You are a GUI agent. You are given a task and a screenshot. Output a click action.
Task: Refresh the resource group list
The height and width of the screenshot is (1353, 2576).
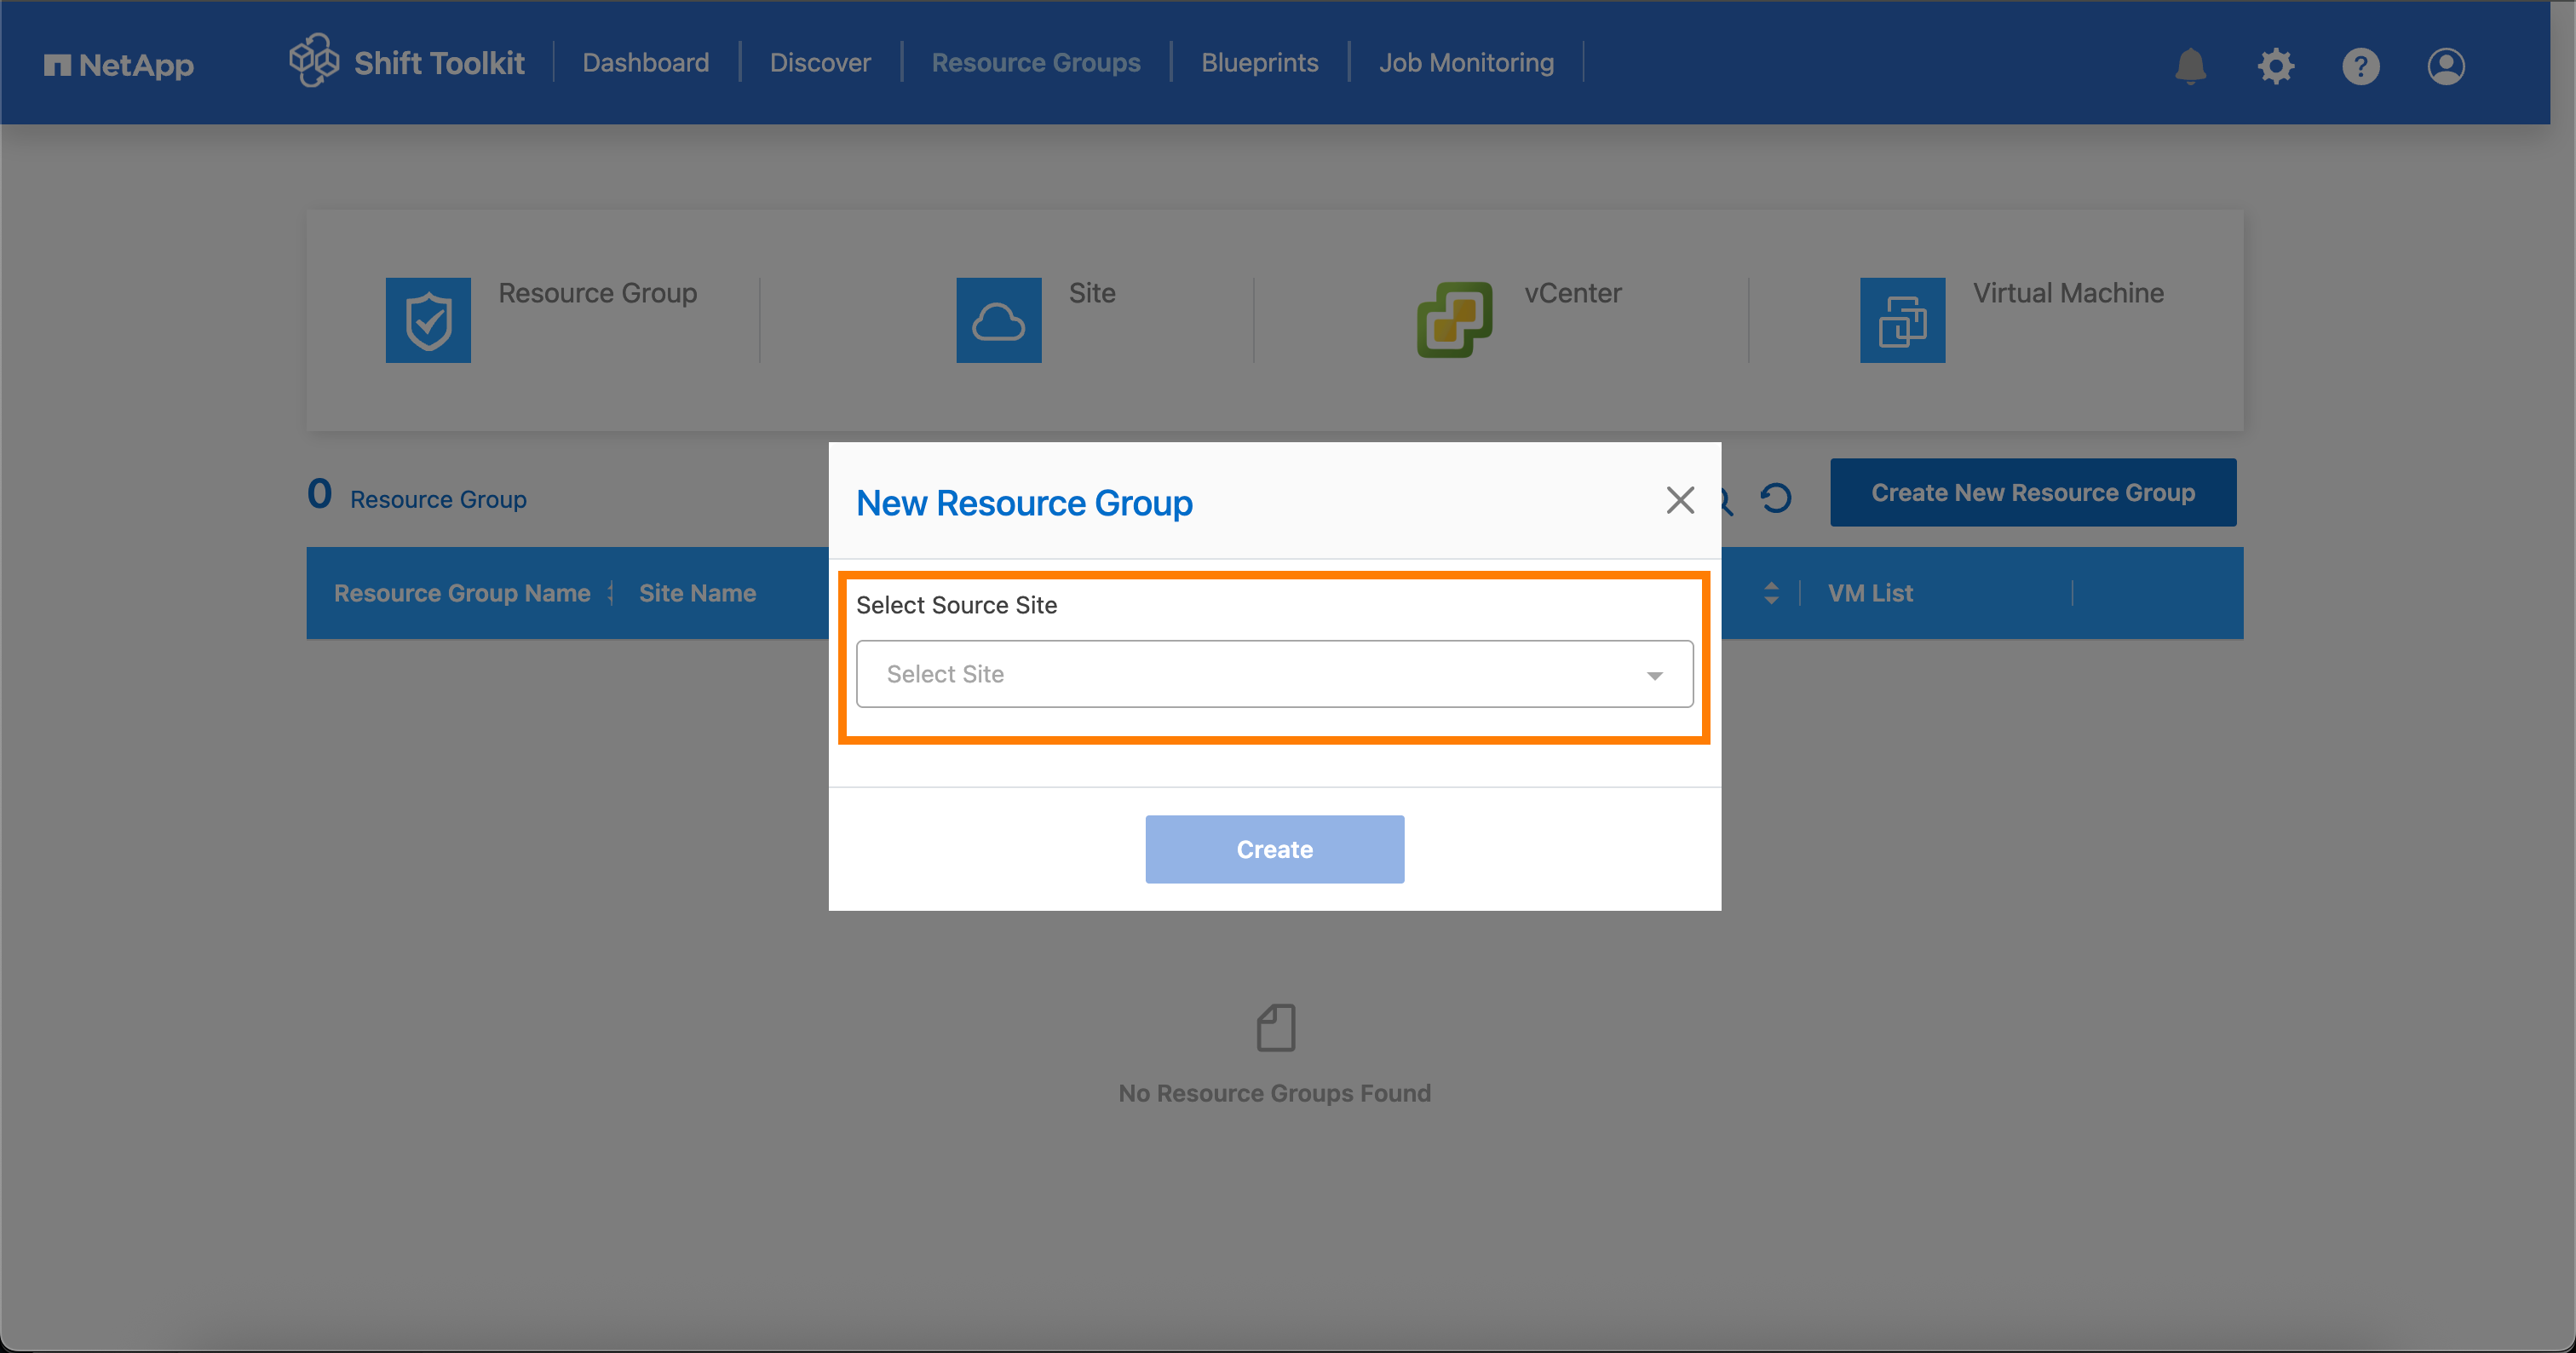click(1776, 497)
